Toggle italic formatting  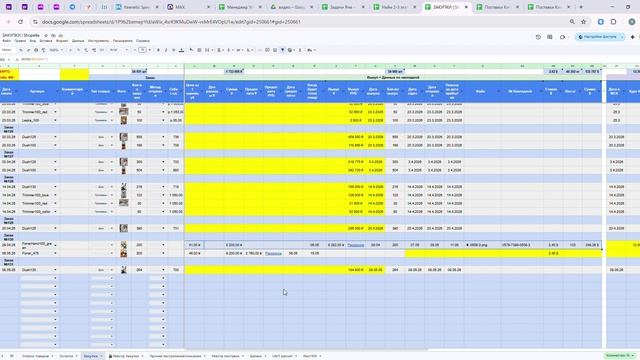(x=166, y=50)
